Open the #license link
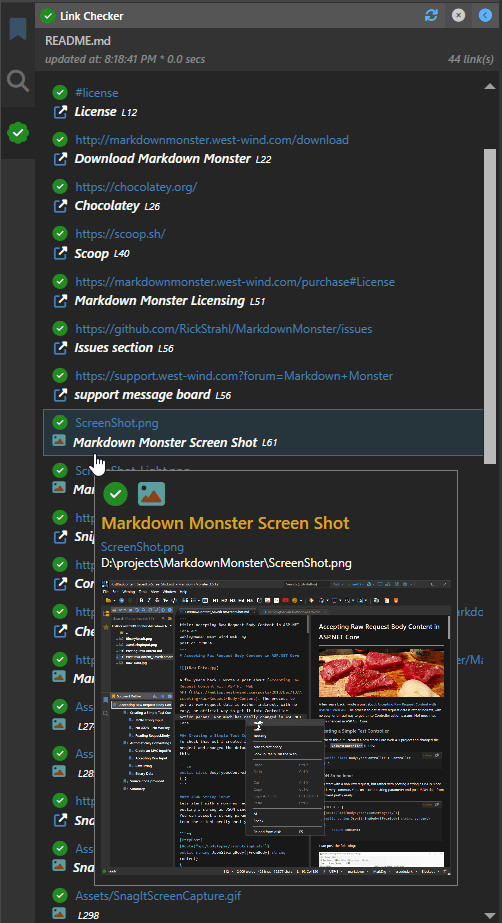This screenshot has height=923, width=502. (97, 92)
